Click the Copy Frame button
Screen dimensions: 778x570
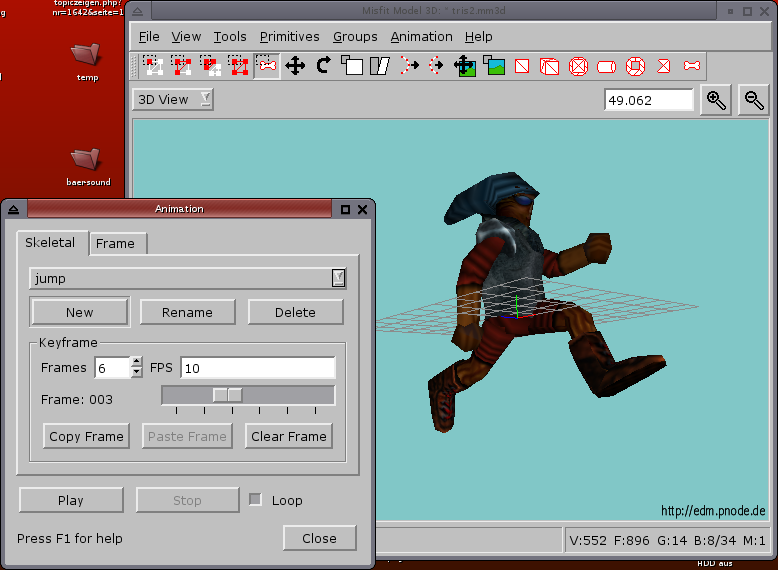[x=86, y=436]
